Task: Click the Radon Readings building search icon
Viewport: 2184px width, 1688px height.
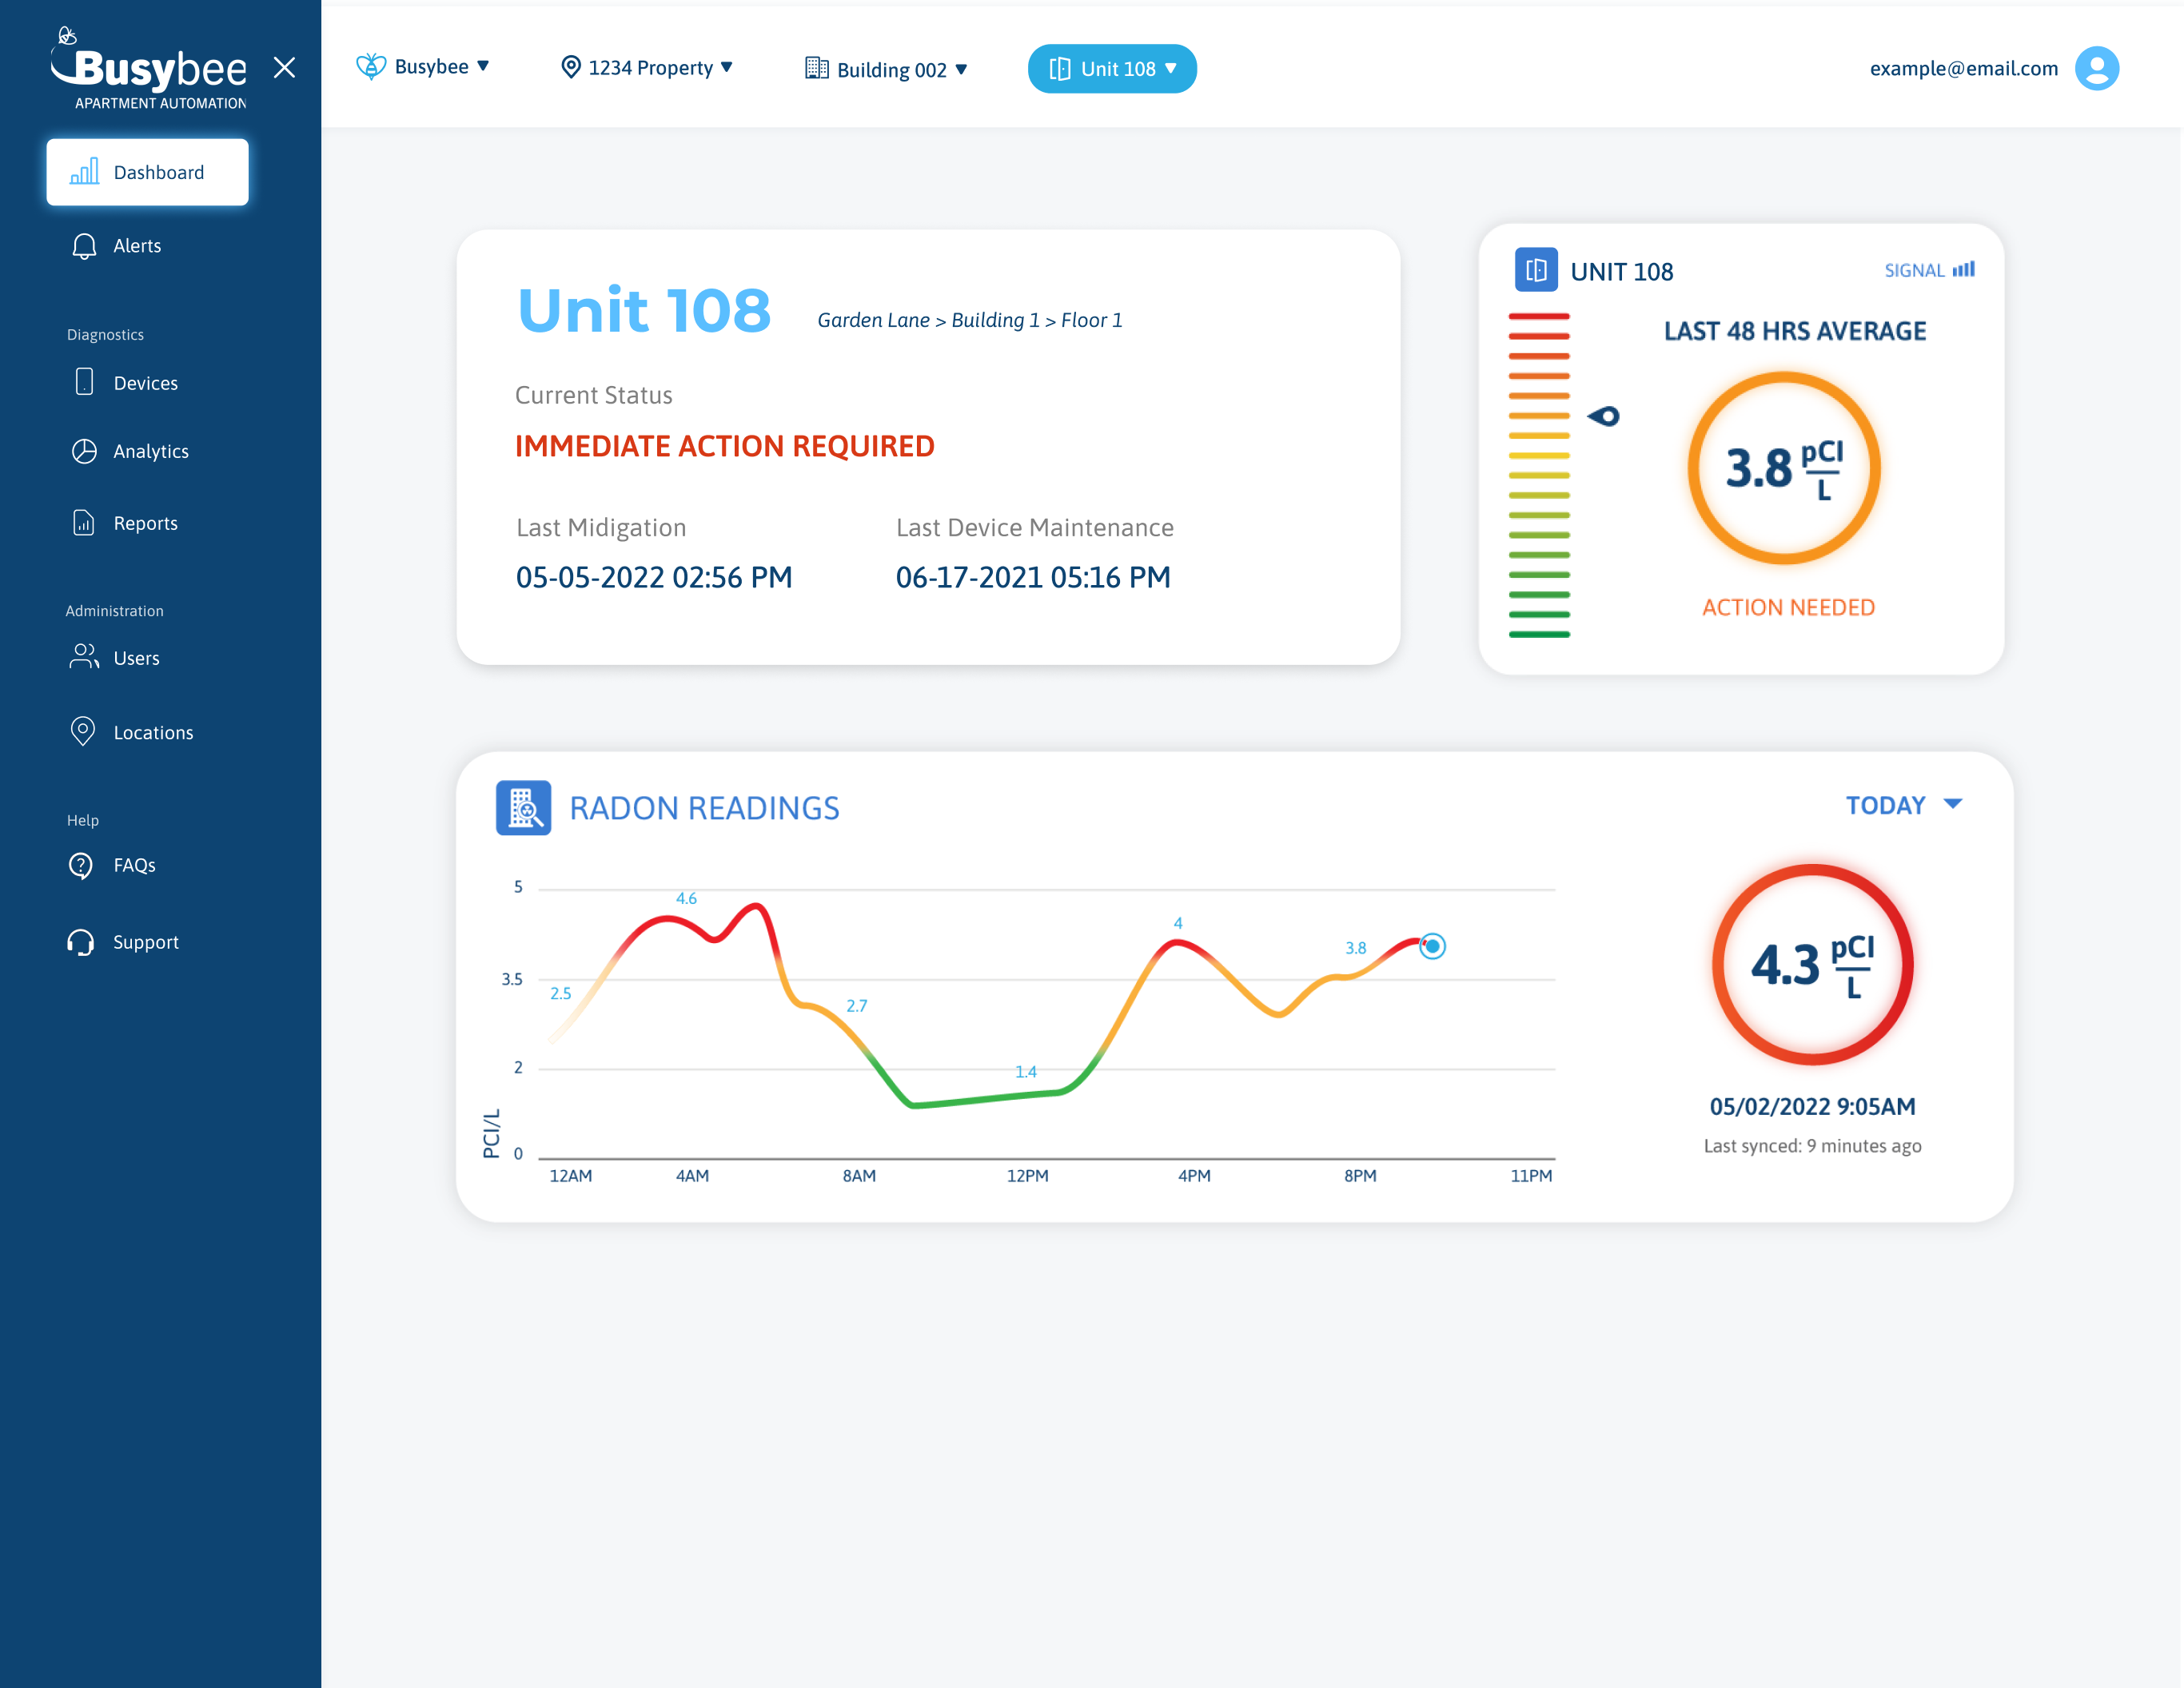Action: click(x=523, y=808)
